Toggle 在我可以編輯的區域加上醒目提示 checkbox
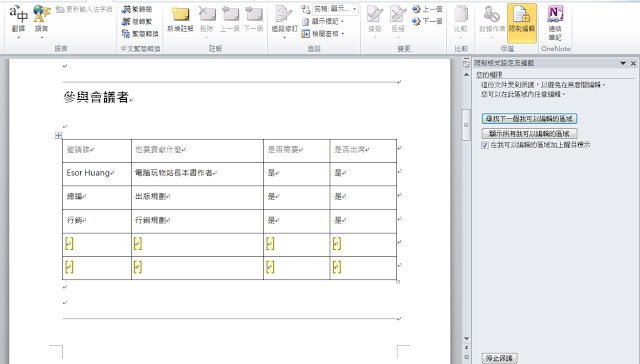Viewport: 640px width, 364px height. 485,145
